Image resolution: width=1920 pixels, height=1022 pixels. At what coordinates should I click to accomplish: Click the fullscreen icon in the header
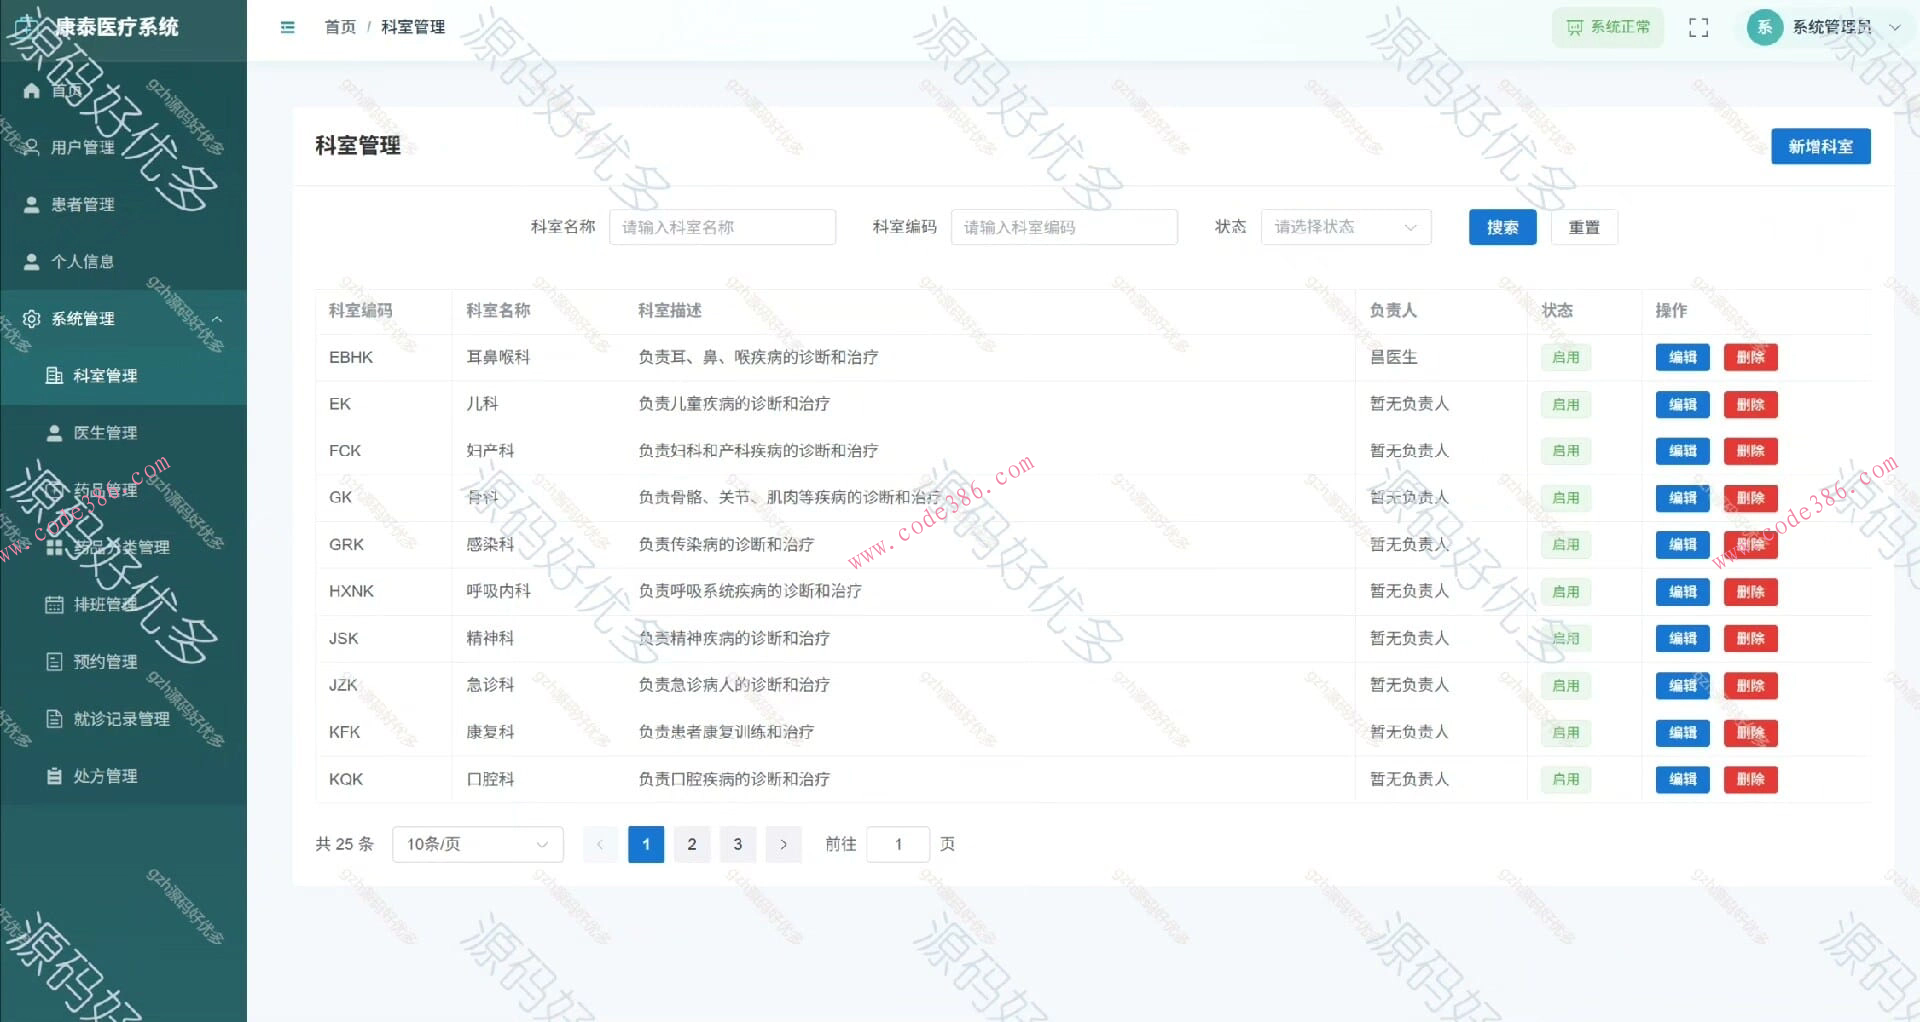(1699, 27)
